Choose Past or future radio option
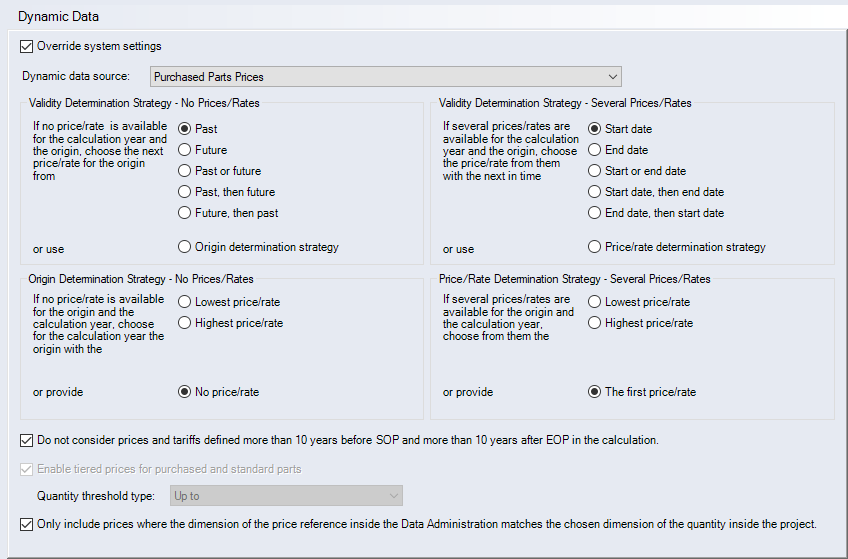The width and height of the screenshot is (848, 559). coord(184,171)
